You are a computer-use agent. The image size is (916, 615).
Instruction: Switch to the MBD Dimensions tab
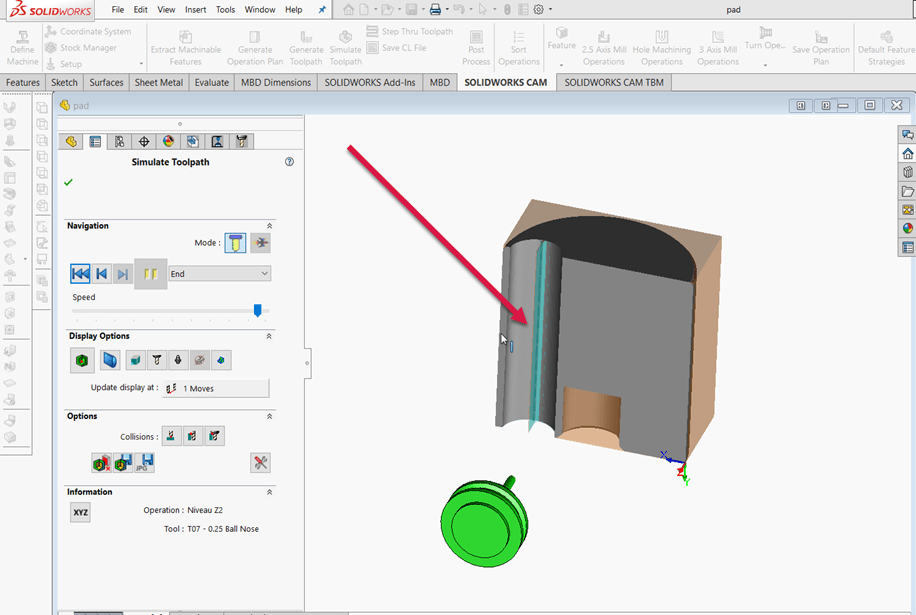point(276,82)
